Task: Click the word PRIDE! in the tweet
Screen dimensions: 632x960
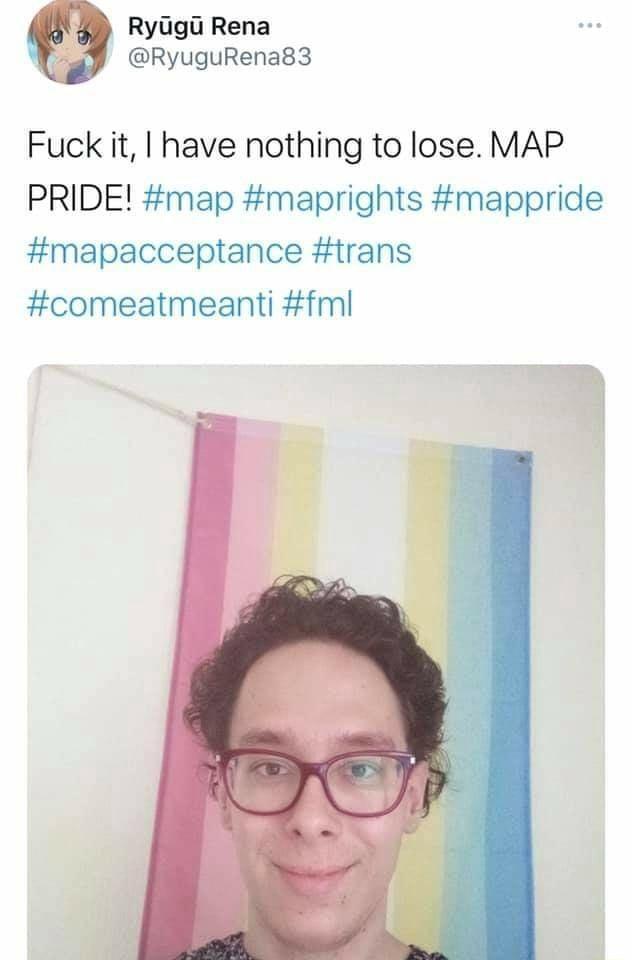Action: tap(80, 199)
